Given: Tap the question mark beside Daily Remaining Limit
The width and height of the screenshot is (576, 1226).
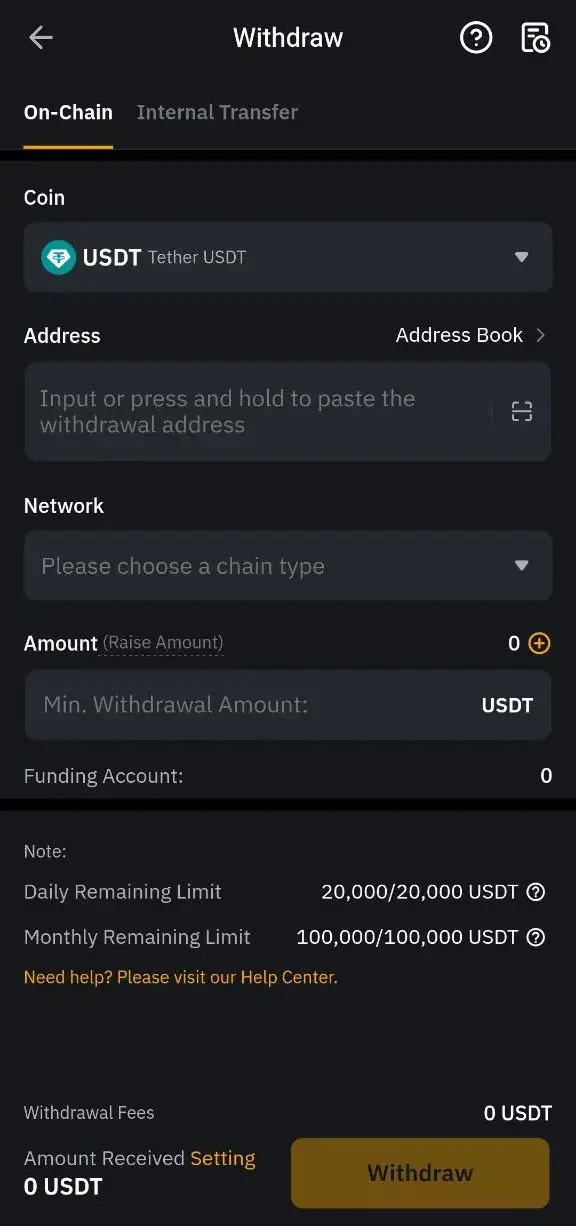Looking at the screenshot, I should [535, 891].
